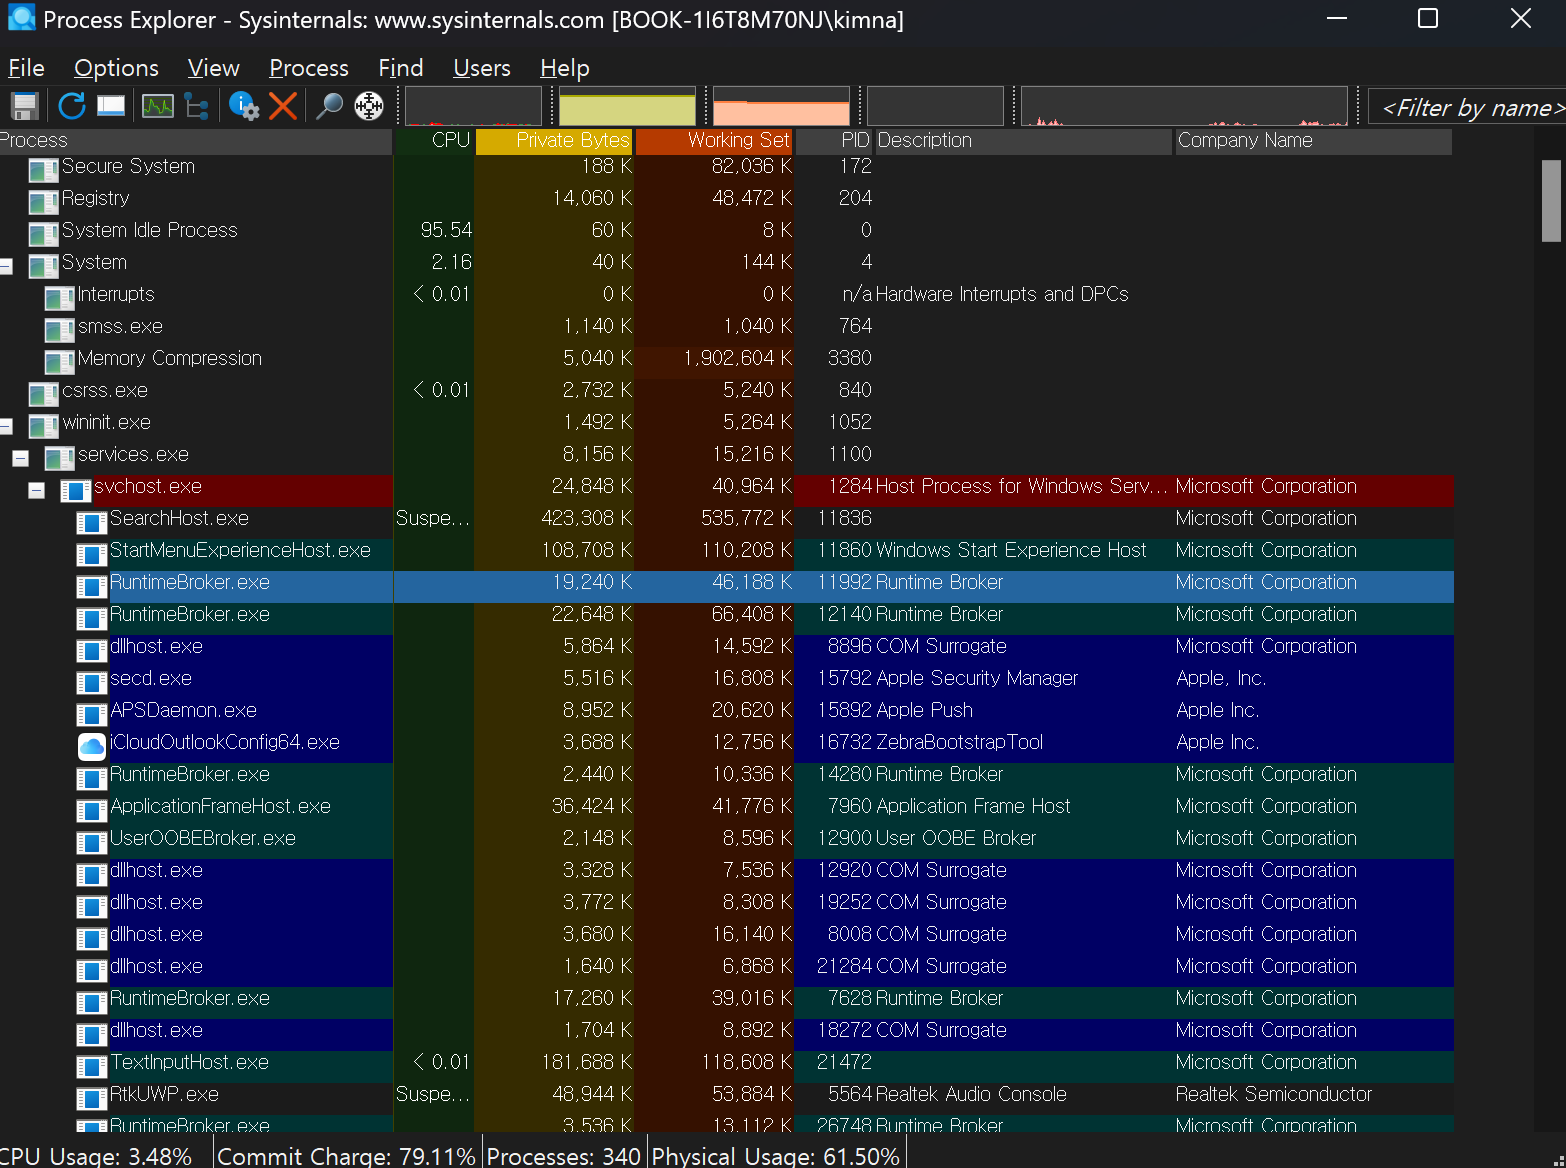Click the UserOOBEBroker.exe process icon
The height and width of the screenshot is (1168, 1566).
(92, 842)
